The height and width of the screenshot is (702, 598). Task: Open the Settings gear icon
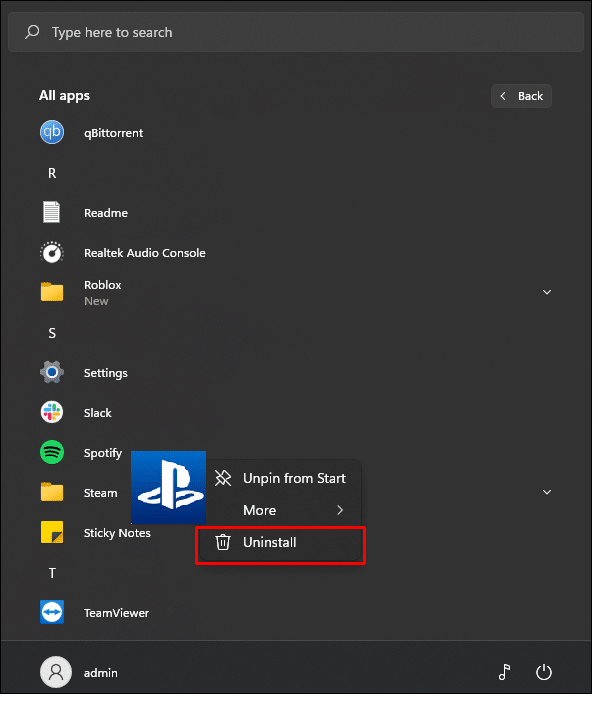(x=52, y=373)
